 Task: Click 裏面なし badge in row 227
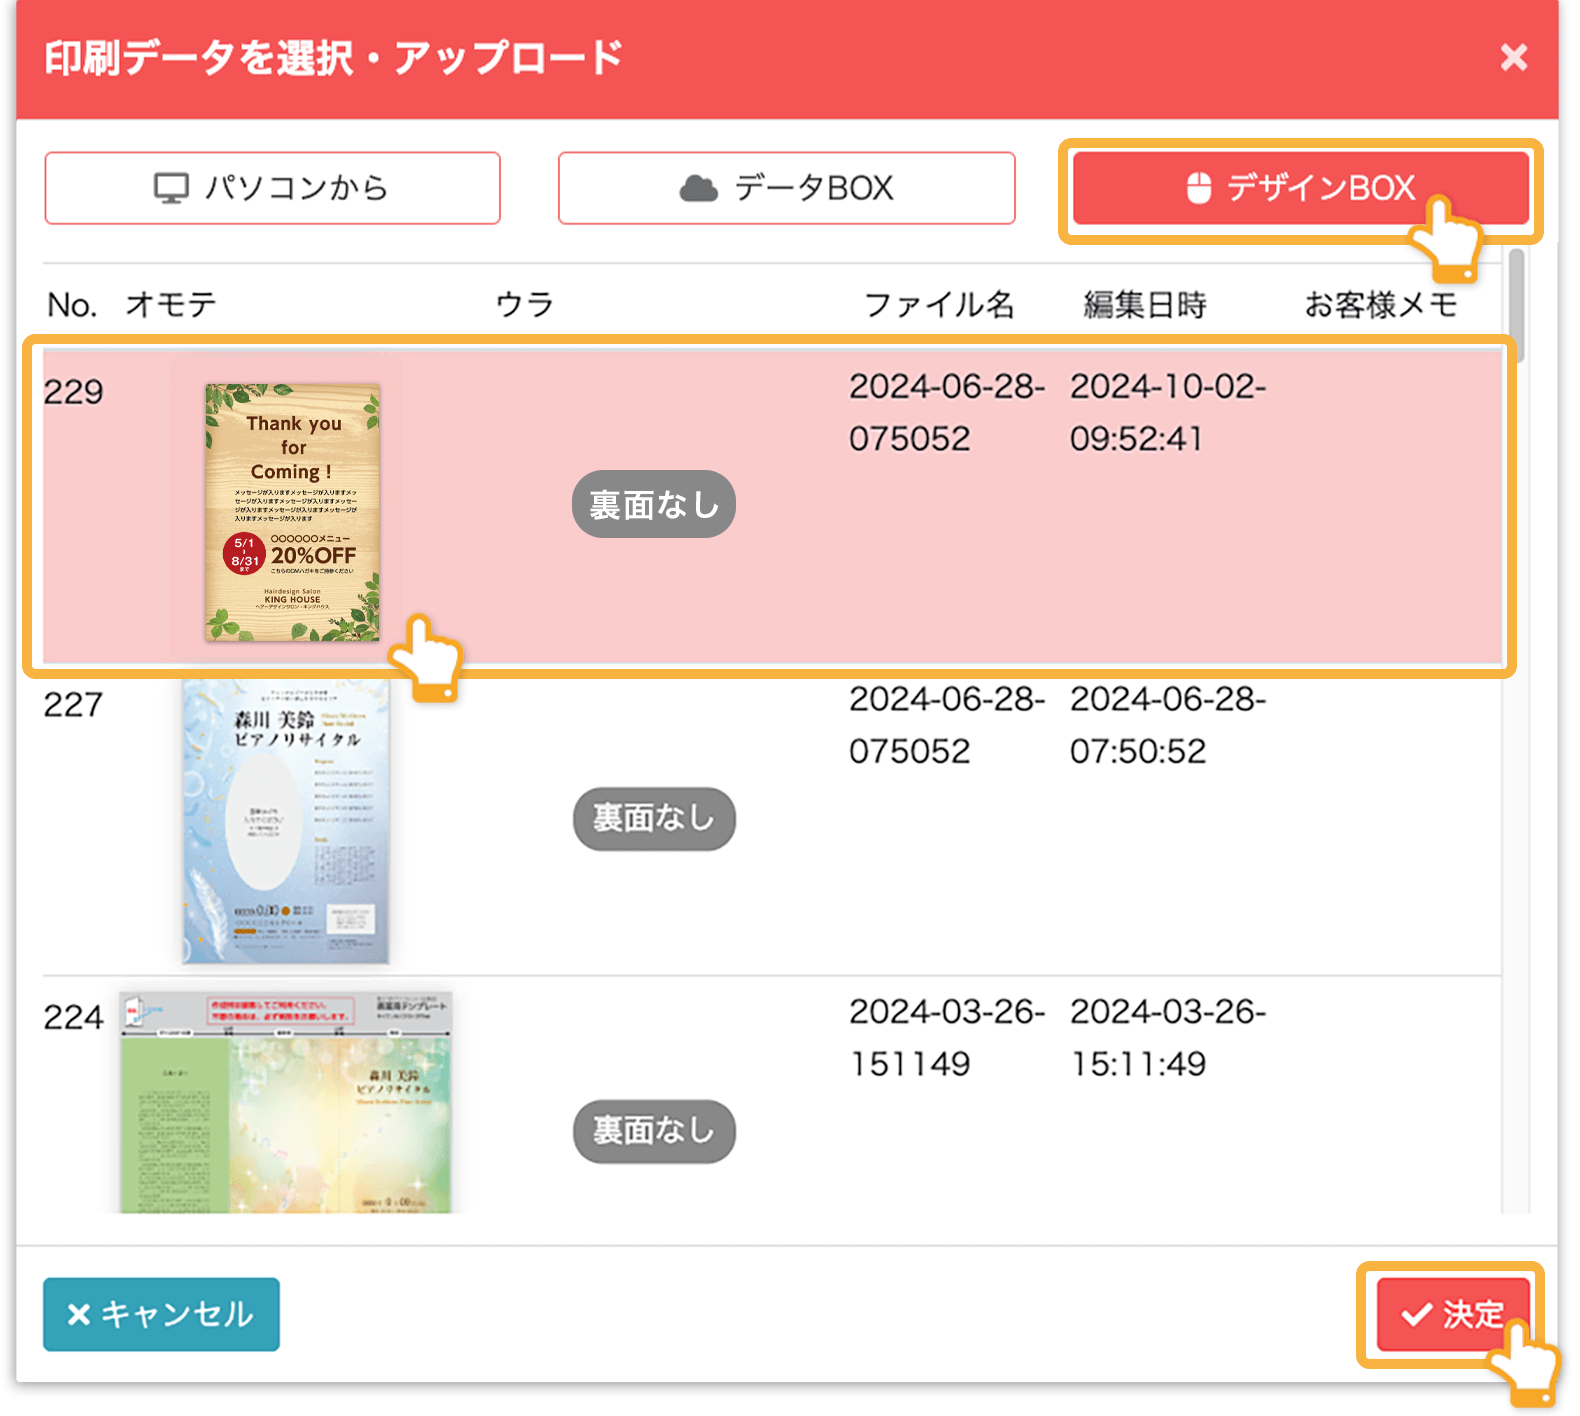pyautogui.click(x=653, y=819)
